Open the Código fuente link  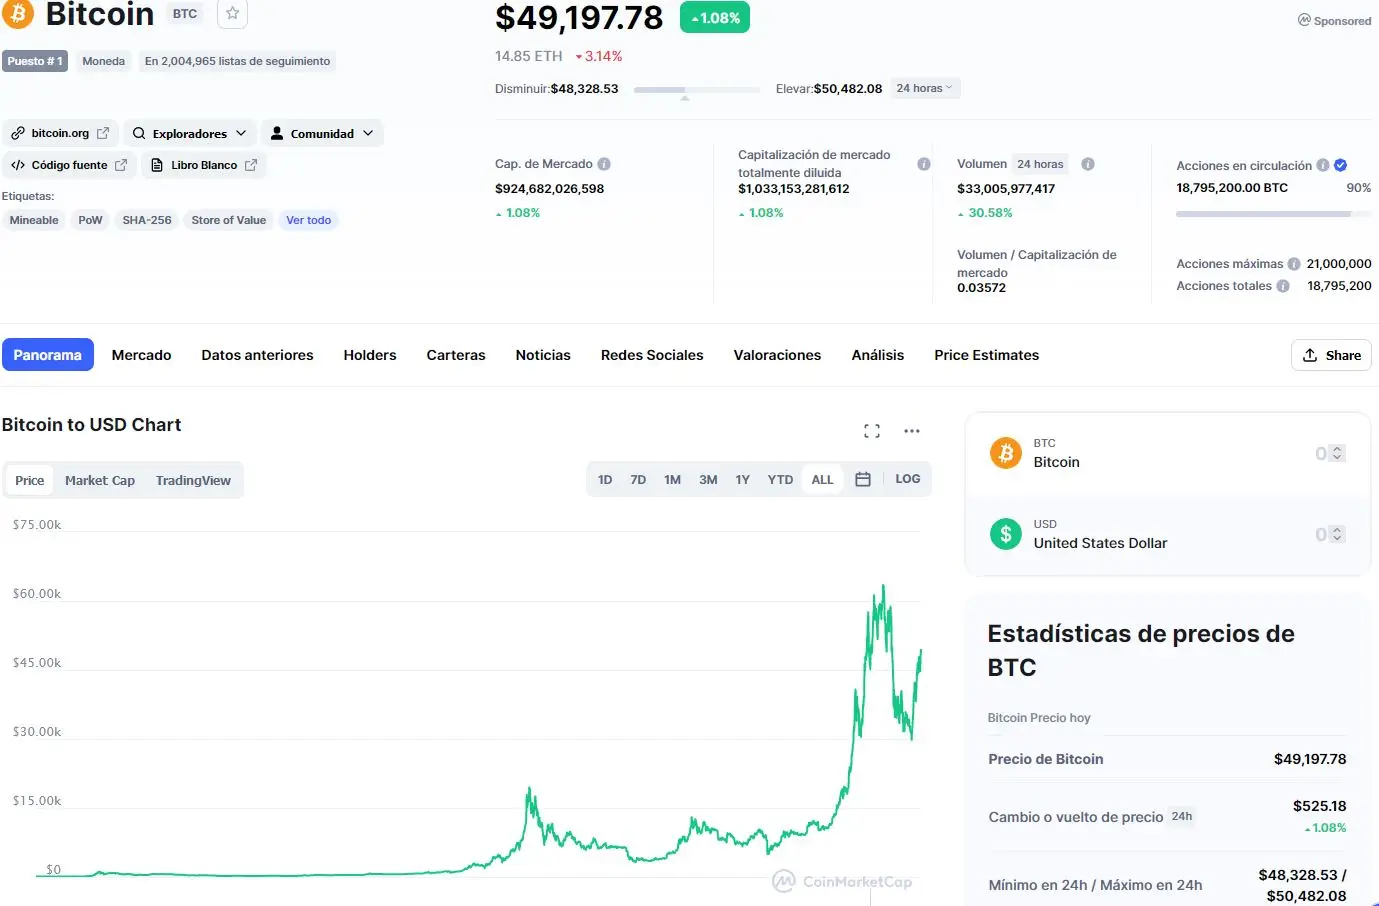pos(69,165)
